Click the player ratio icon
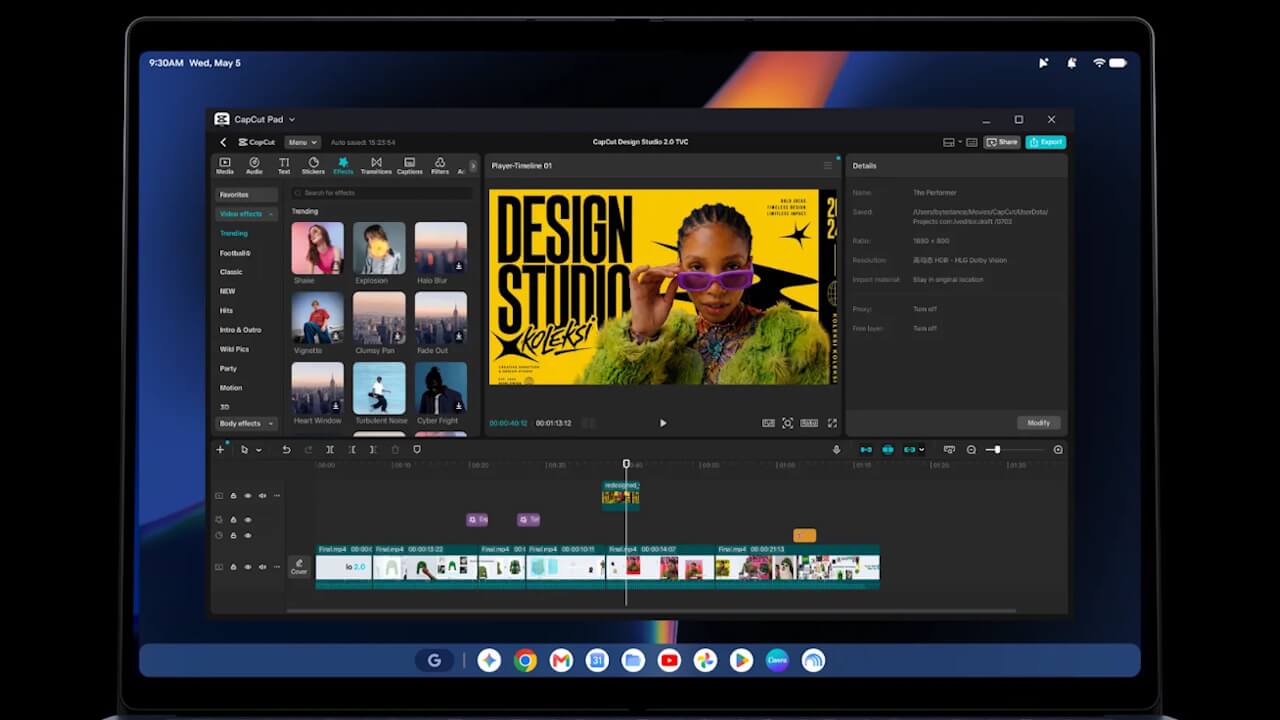 809,423
